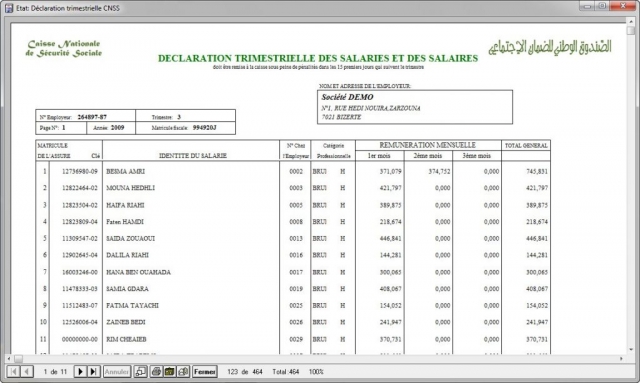Click the name RIM CHEAIEB

(x=126, y=339)
